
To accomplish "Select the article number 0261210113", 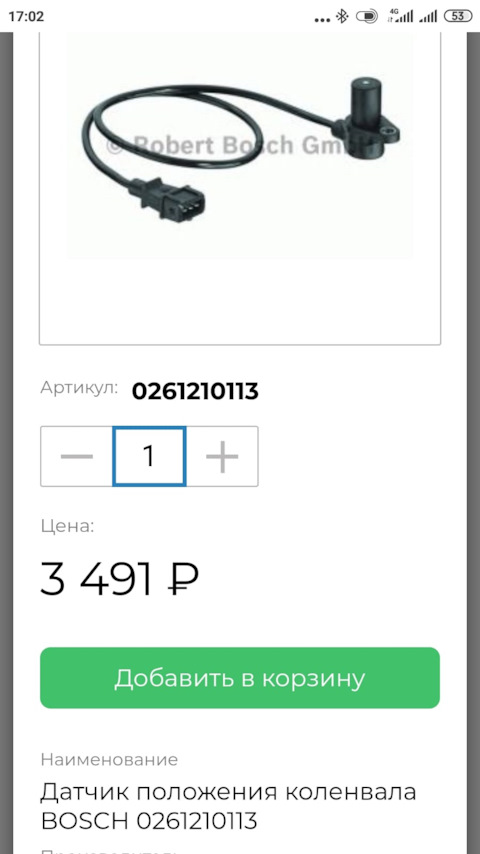I will [x=195, y=391].
